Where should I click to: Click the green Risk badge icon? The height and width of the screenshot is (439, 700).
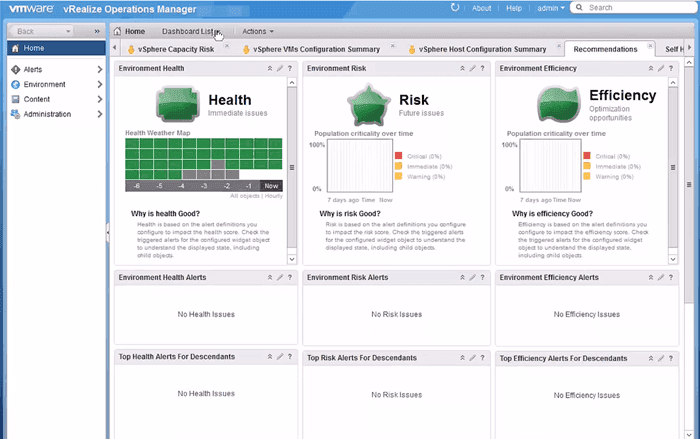pyautogui.click(x=368, y=105)
